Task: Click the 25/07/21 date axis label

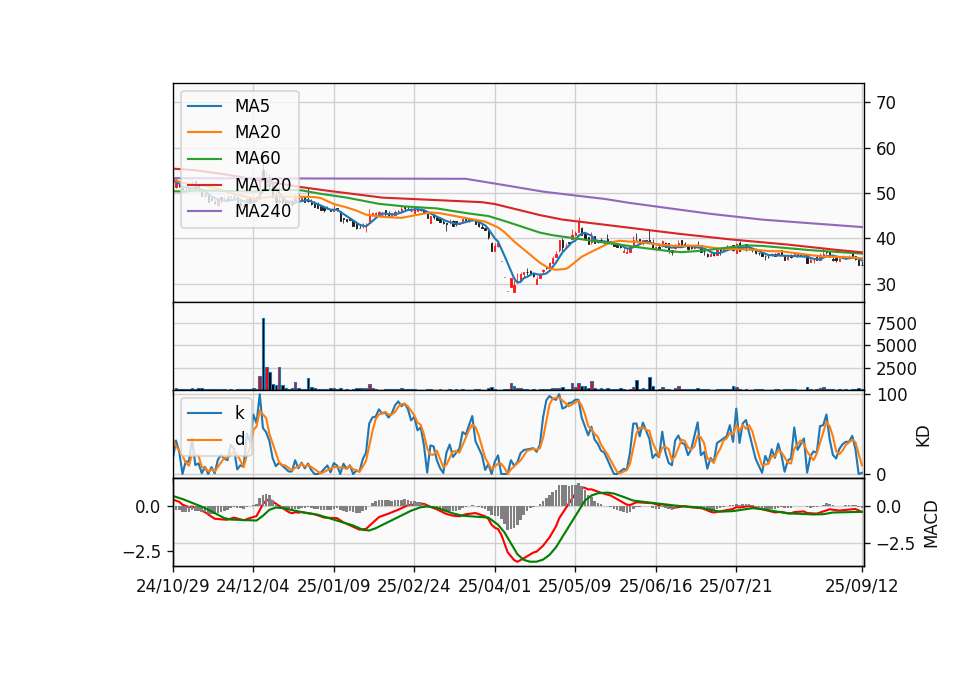Action: pos(736,586)
